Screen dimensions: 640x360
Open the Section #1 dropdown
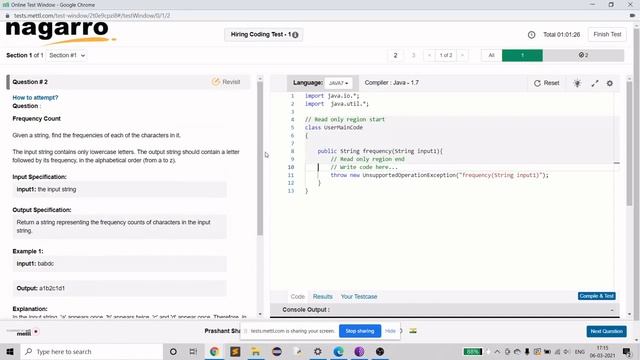click(x=67, y=55)
